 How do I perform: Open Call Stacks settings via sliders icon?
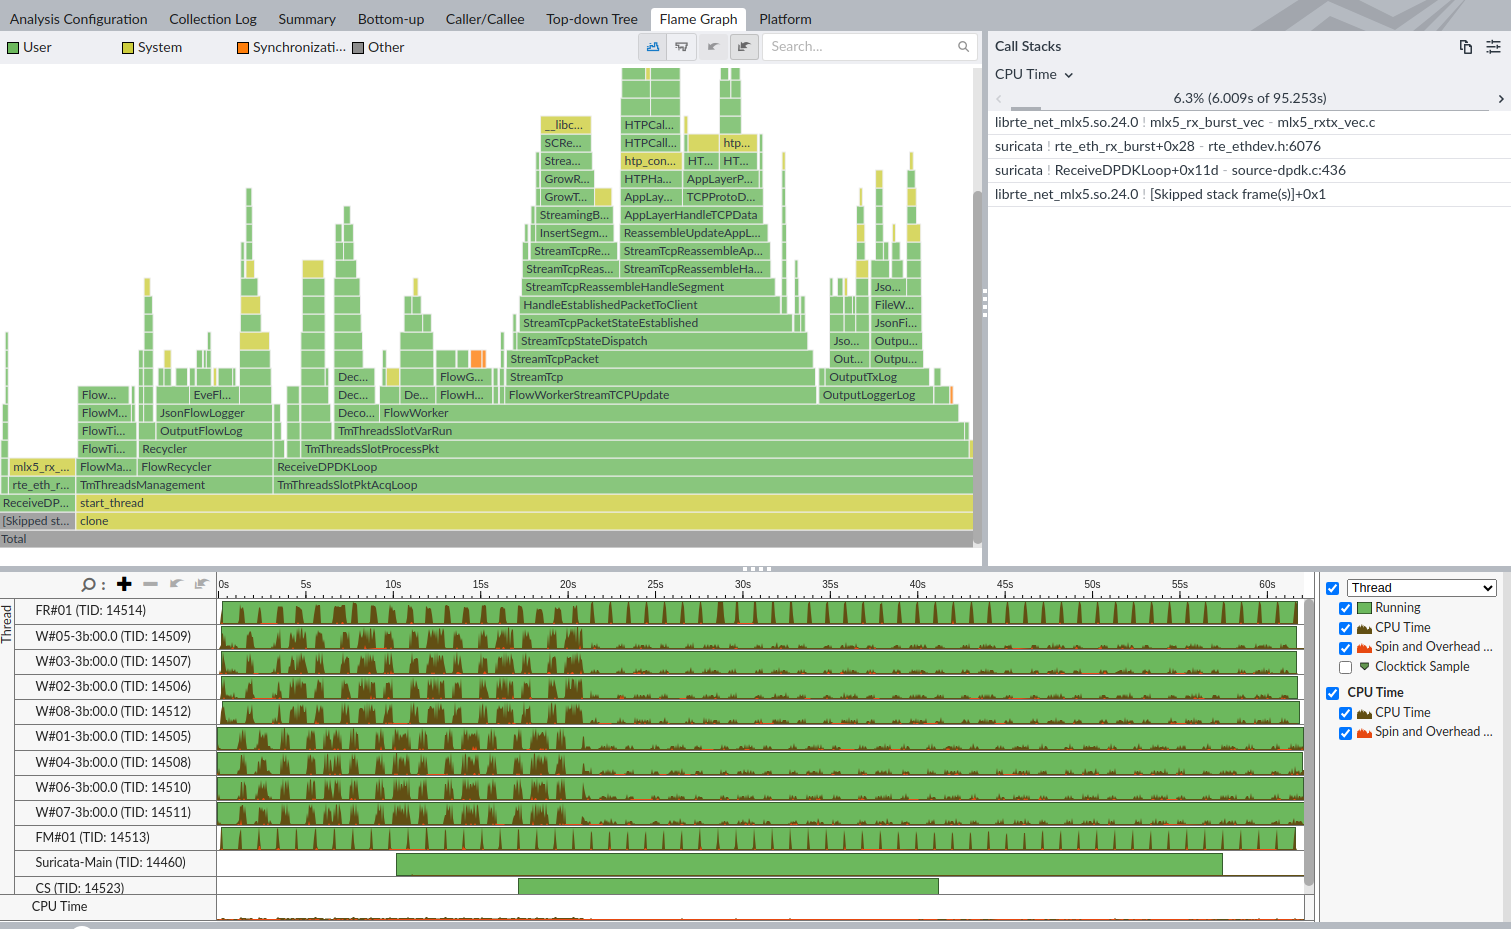coord(1494,46)
